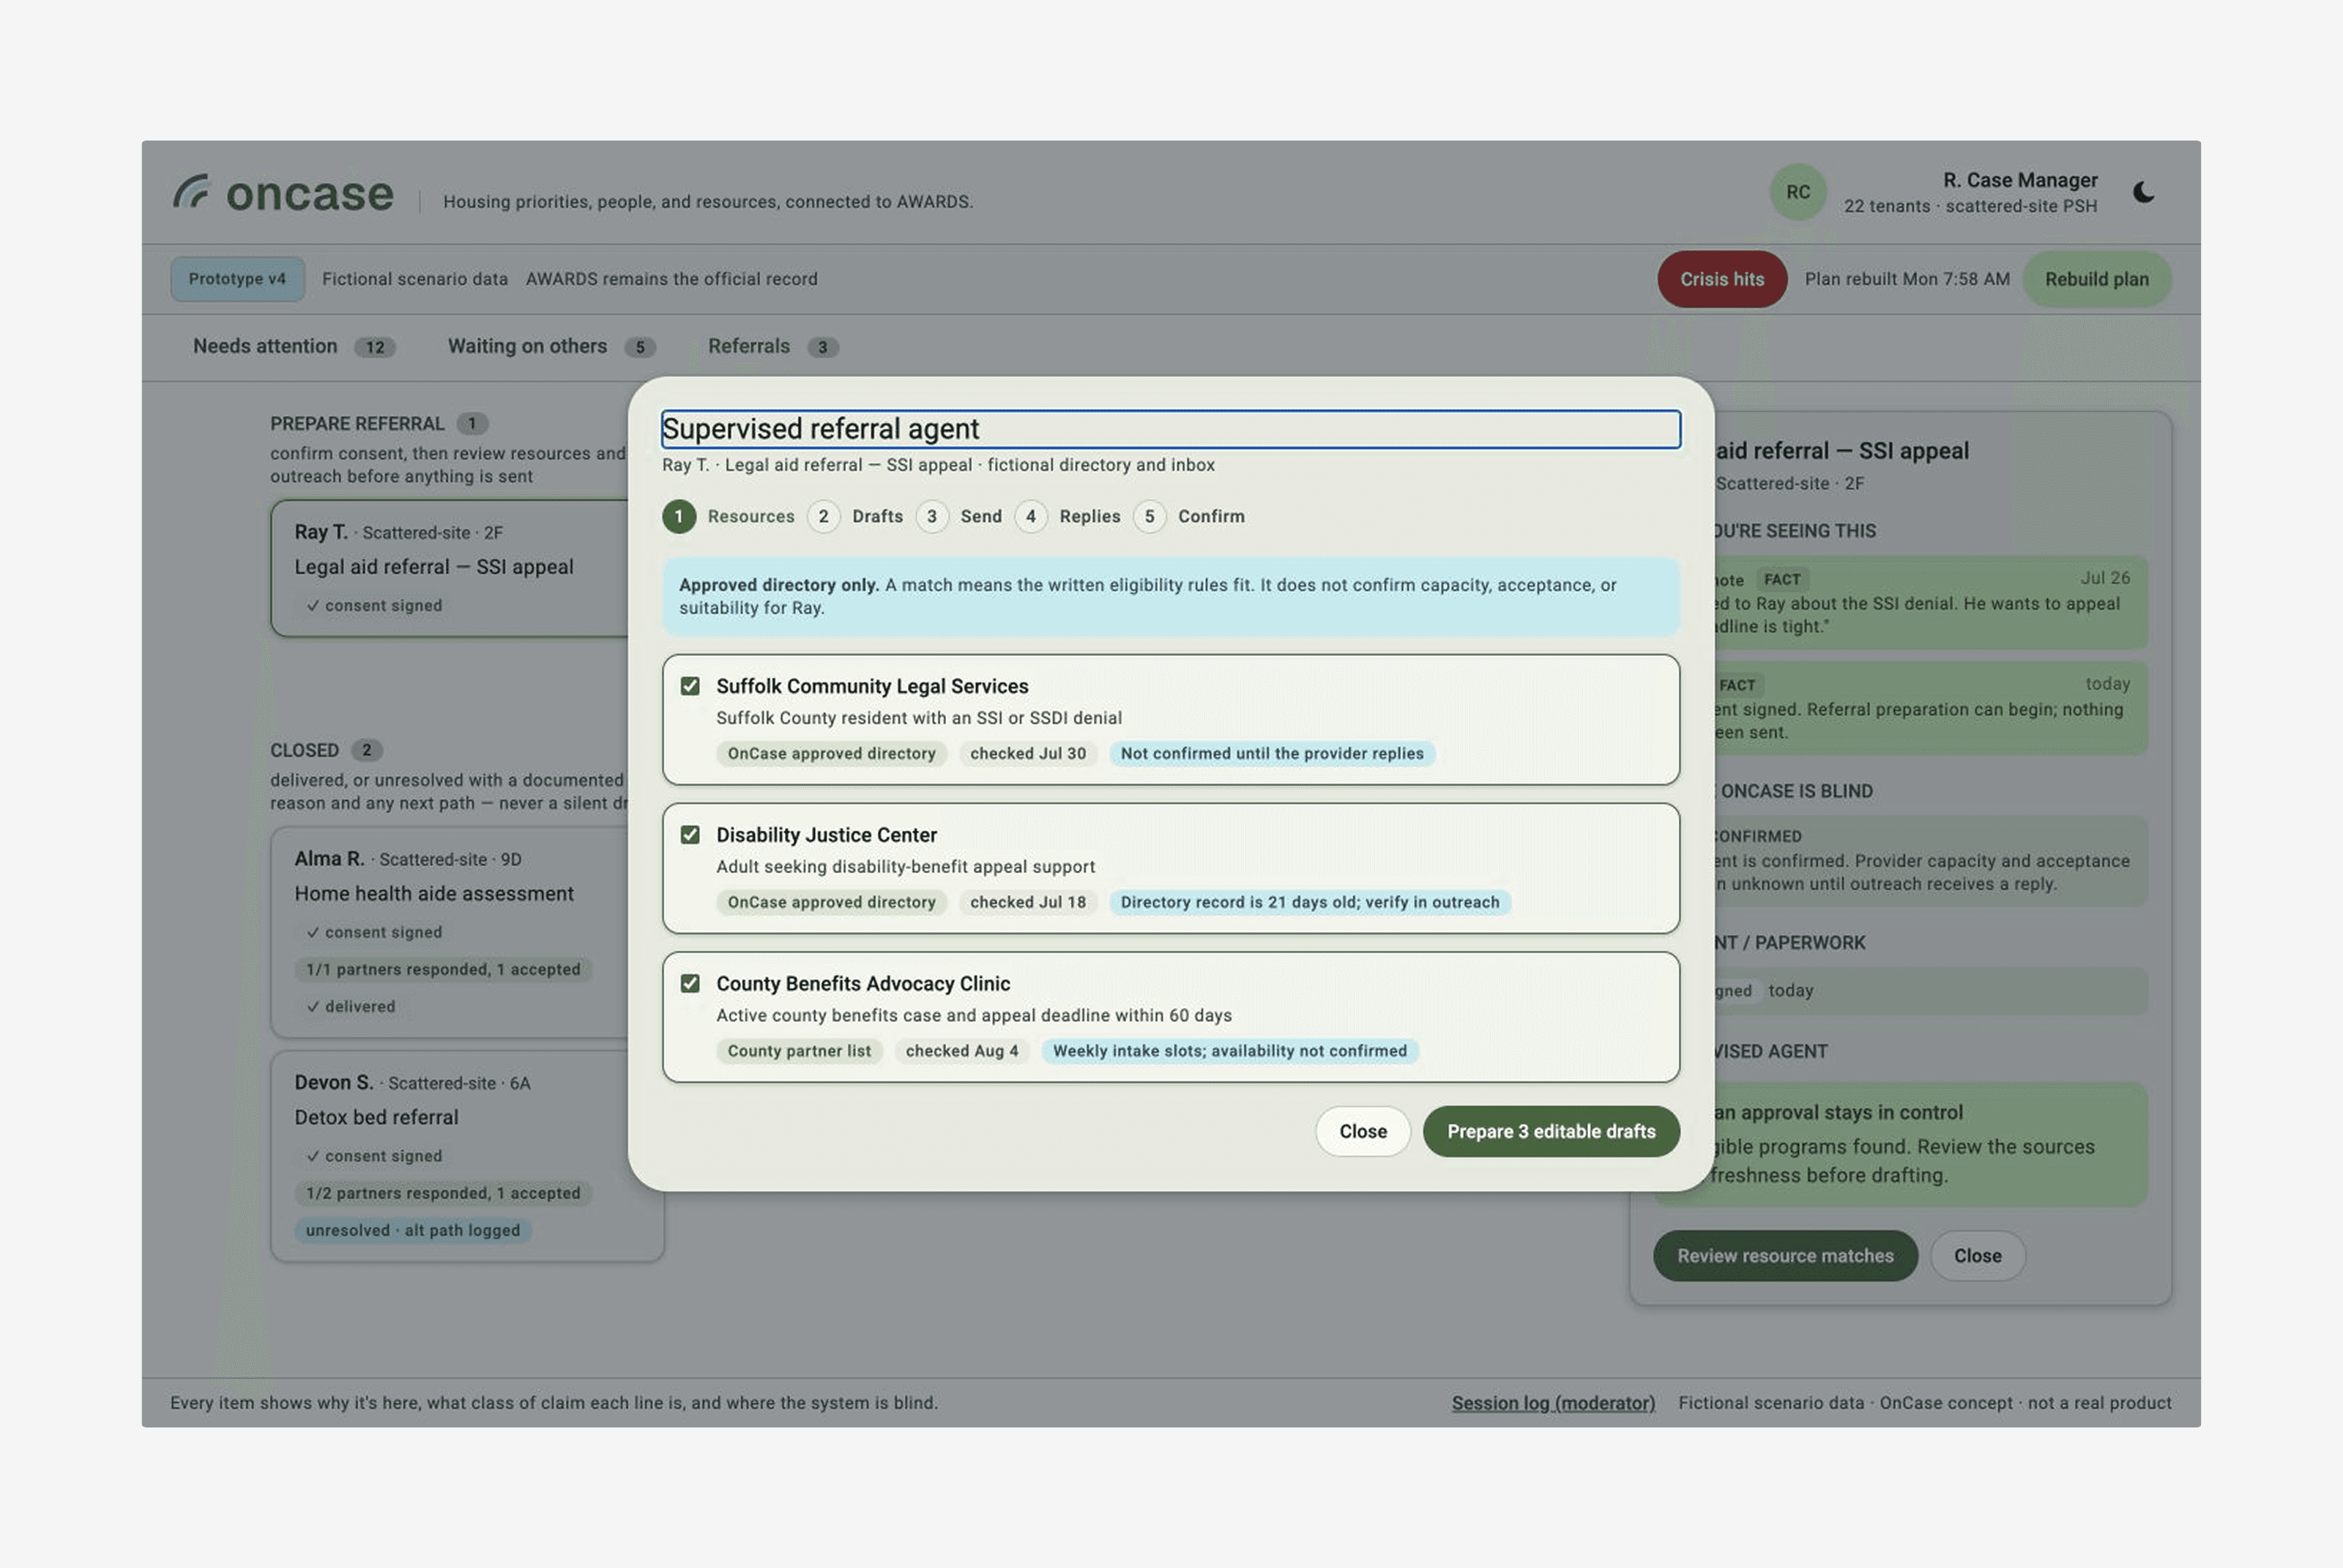Click 'AWARDS remains the official record' text

671,279
